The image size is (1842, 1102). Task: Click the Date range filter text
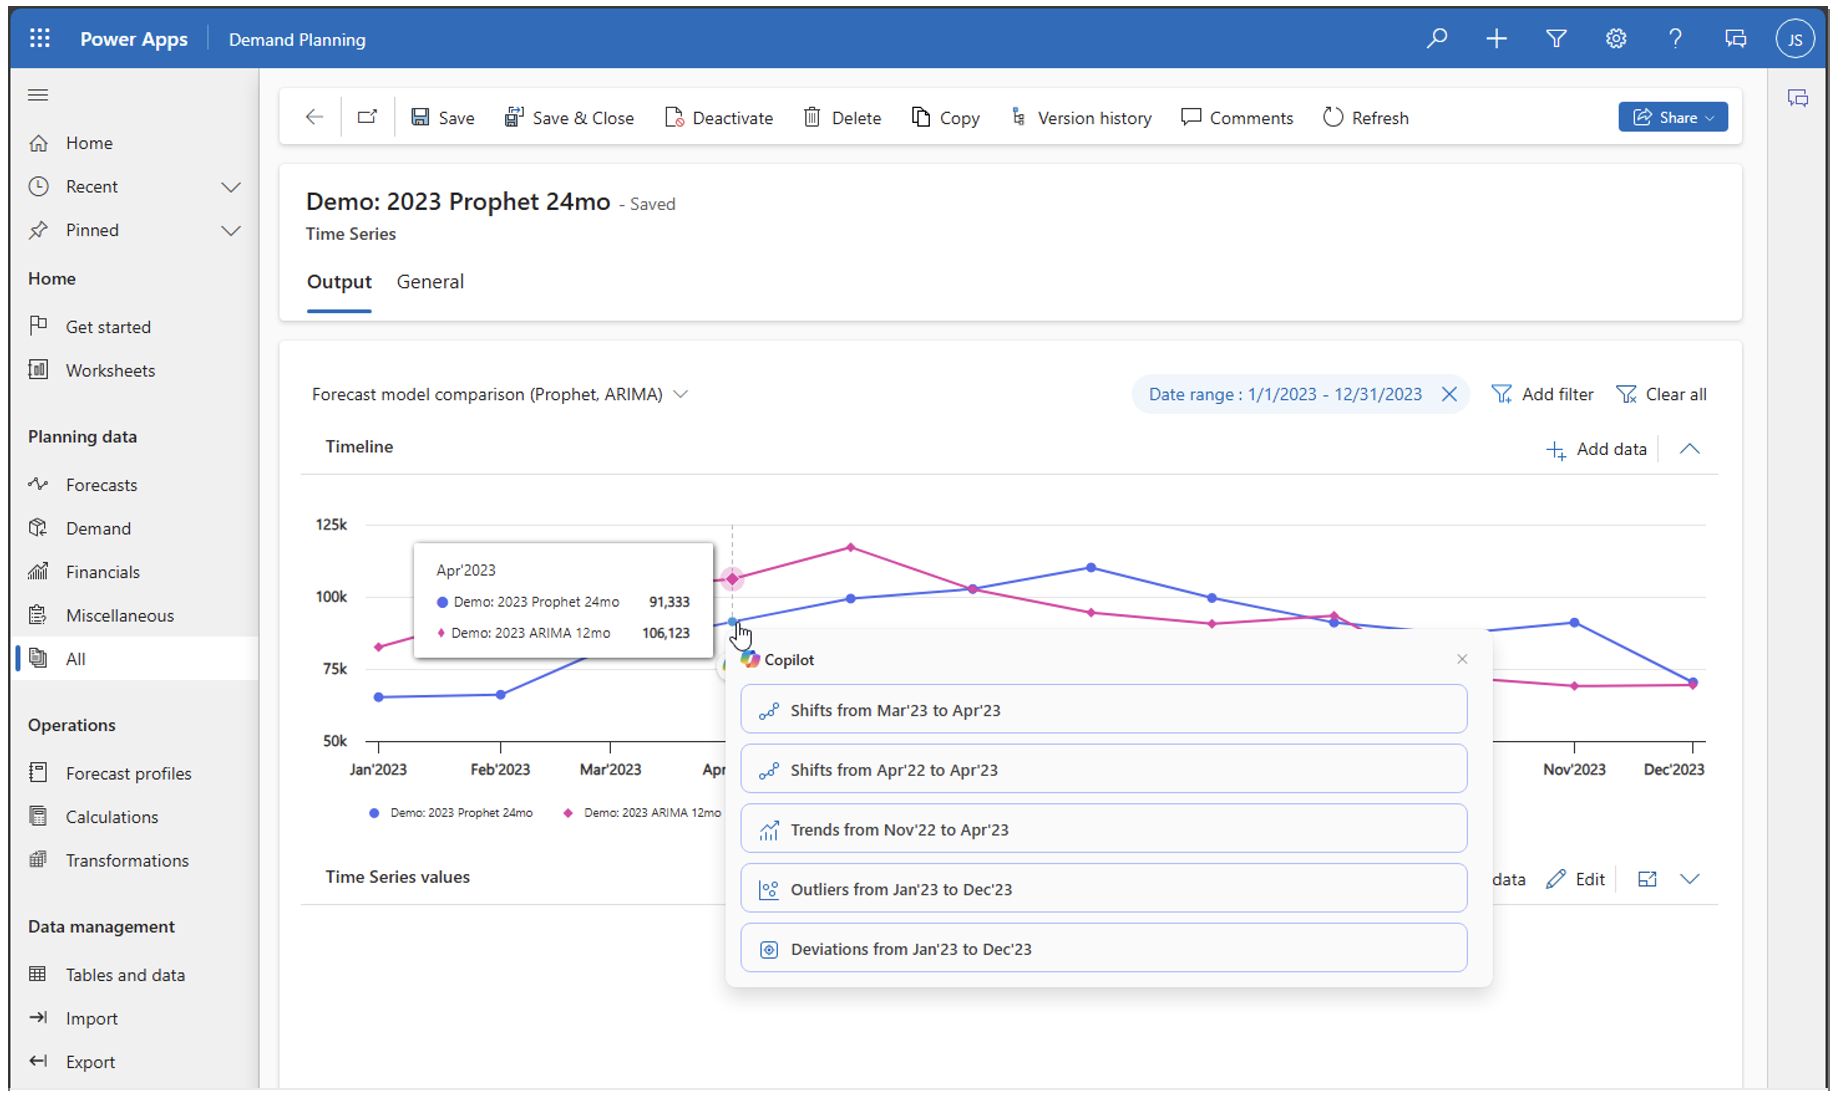(x=1285, y=394)
